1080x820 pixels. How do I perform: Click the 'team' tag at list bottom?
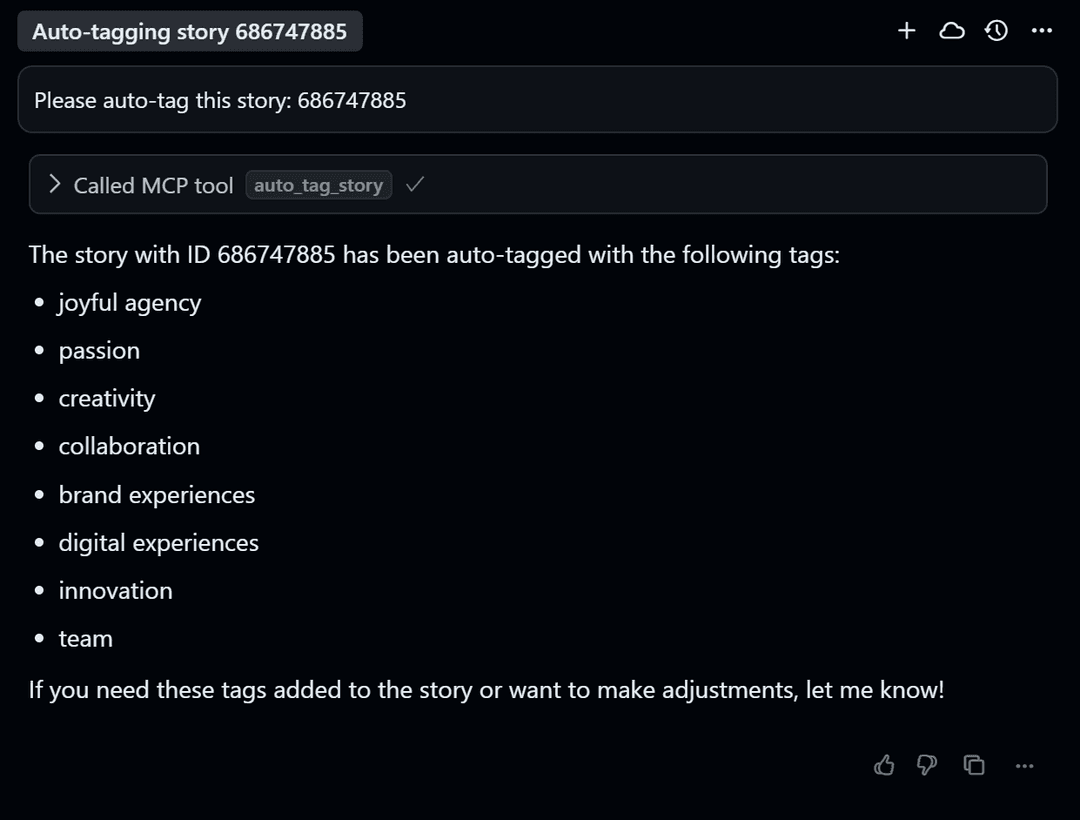[x=85, y=638]
